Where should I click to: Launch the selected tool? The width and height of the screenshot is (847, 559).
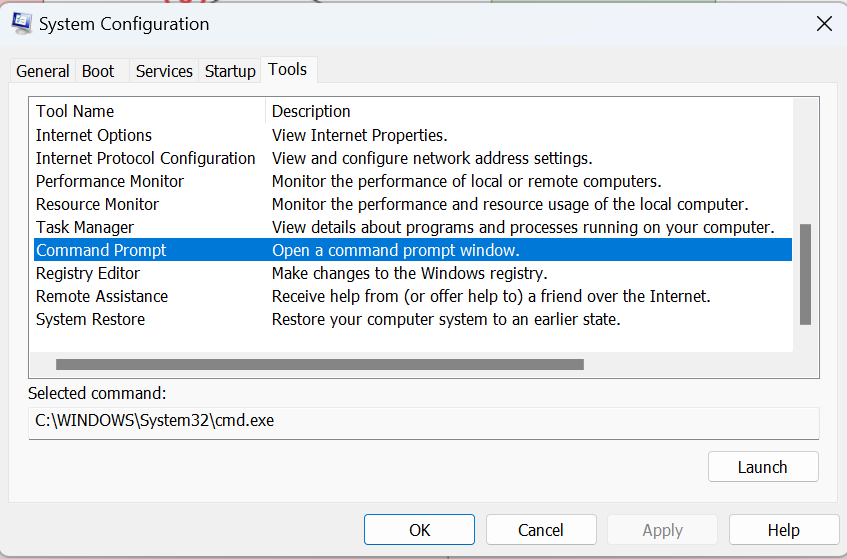coord(762,467)
